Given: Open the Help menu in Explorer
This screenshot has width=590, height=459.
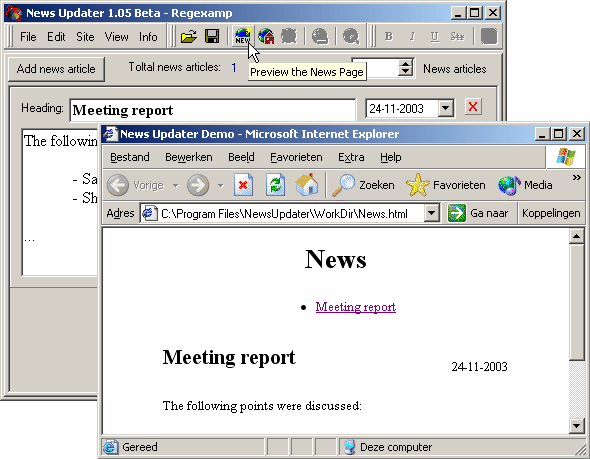Looking at the screenshot, I should click(x=391, y=157).
